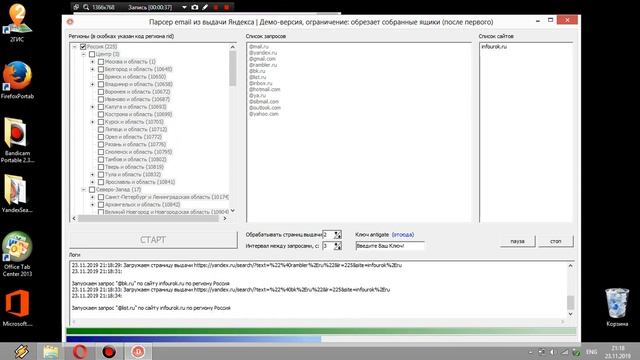Select the Microsoft Office desktop icon
The height and width of the screenshot is (360, 640).
(17, 308)
